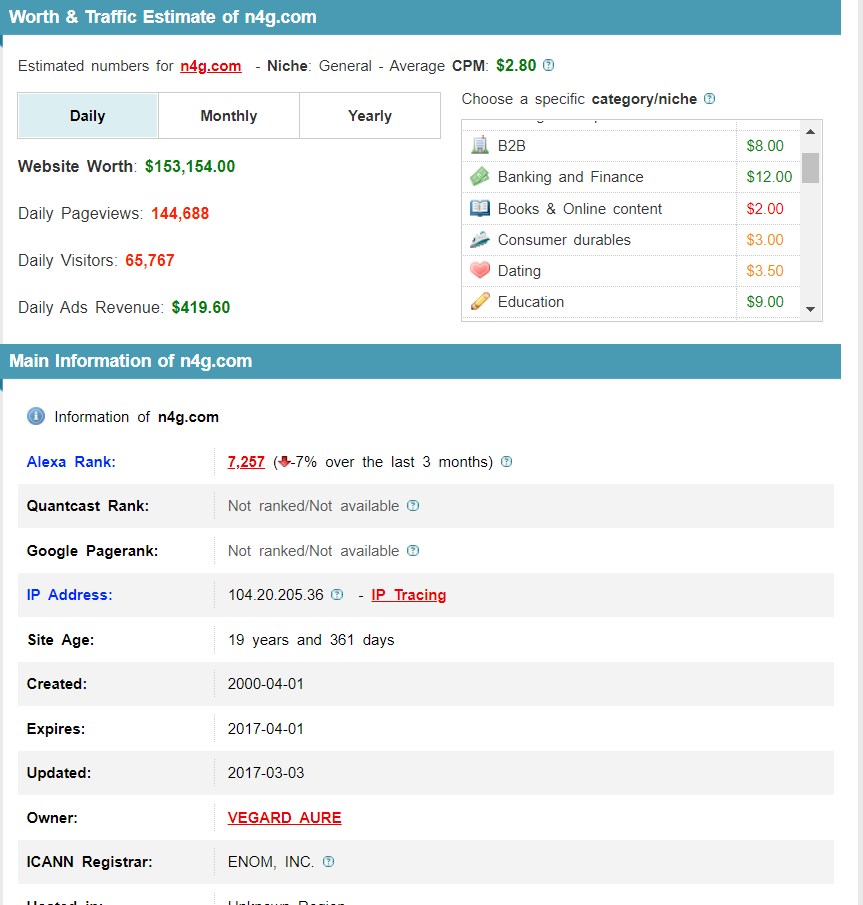Click the Created date 2000-04-01
The image size is (863, 905).
tap(266, 684)
